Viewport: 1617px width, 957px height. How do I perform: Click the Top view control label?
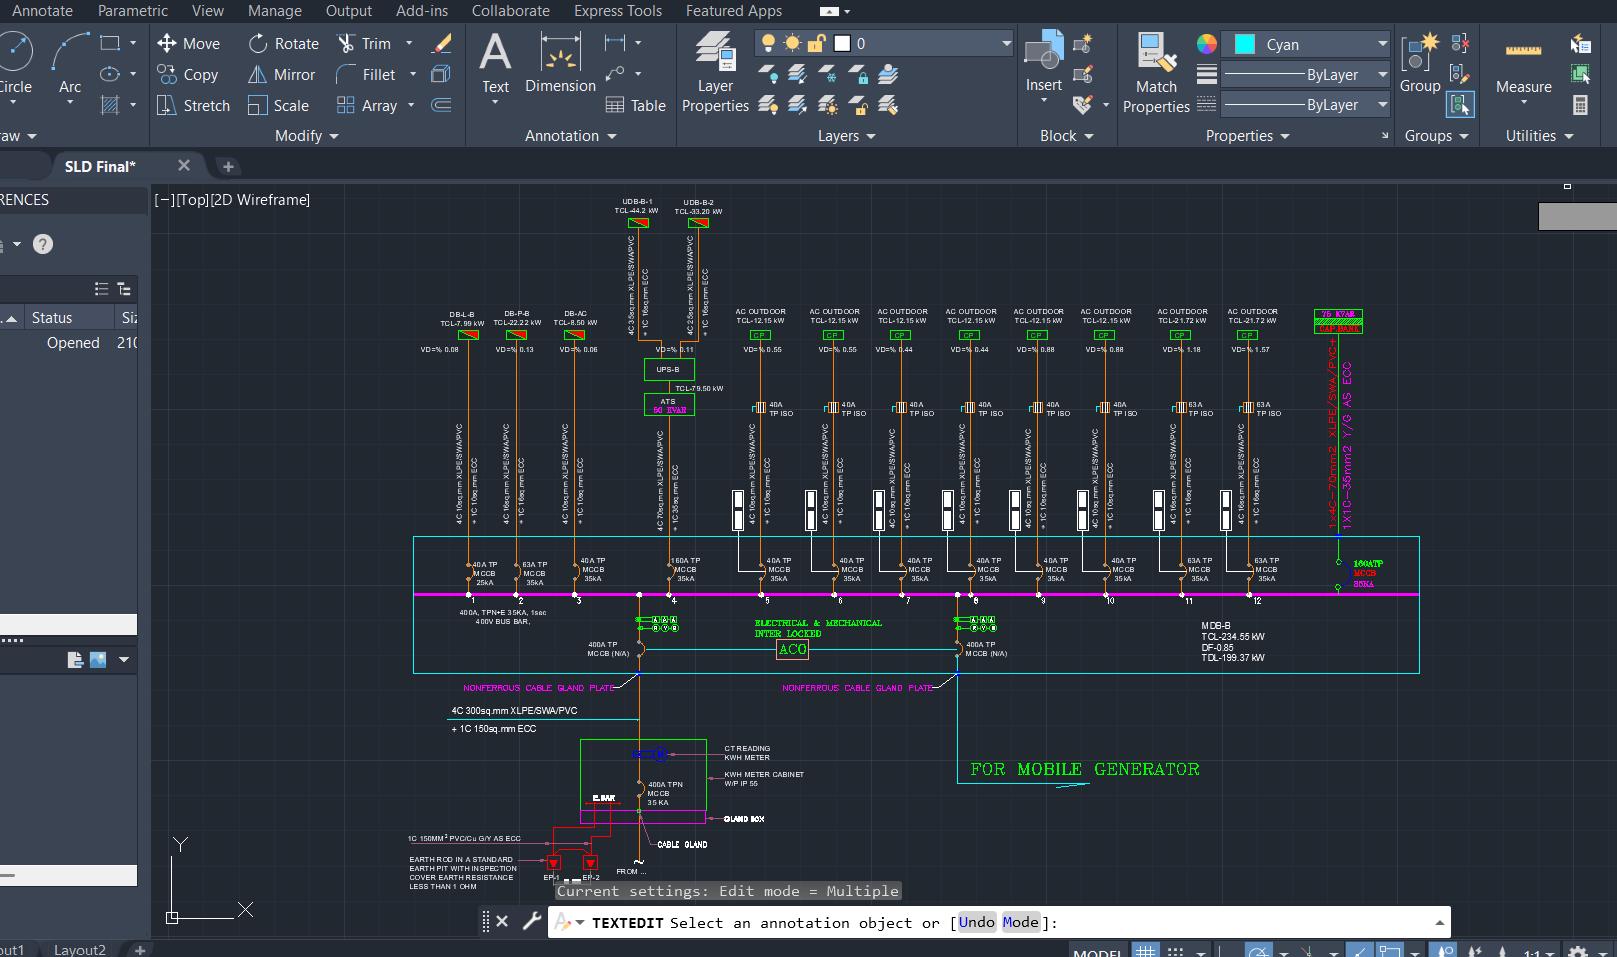coord(192,200)
